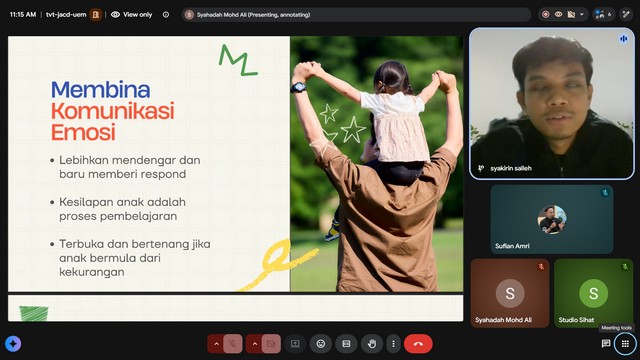Viewport: 640px width, 360px height.
Task: Open the Gemini sparkle assistant button
Action: (x=13, y=344)
